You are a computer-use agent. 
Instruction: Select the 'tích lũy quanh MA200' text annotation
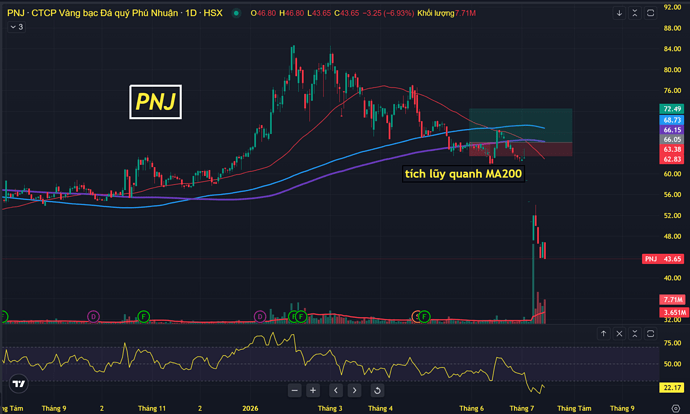tap(463, 174)
